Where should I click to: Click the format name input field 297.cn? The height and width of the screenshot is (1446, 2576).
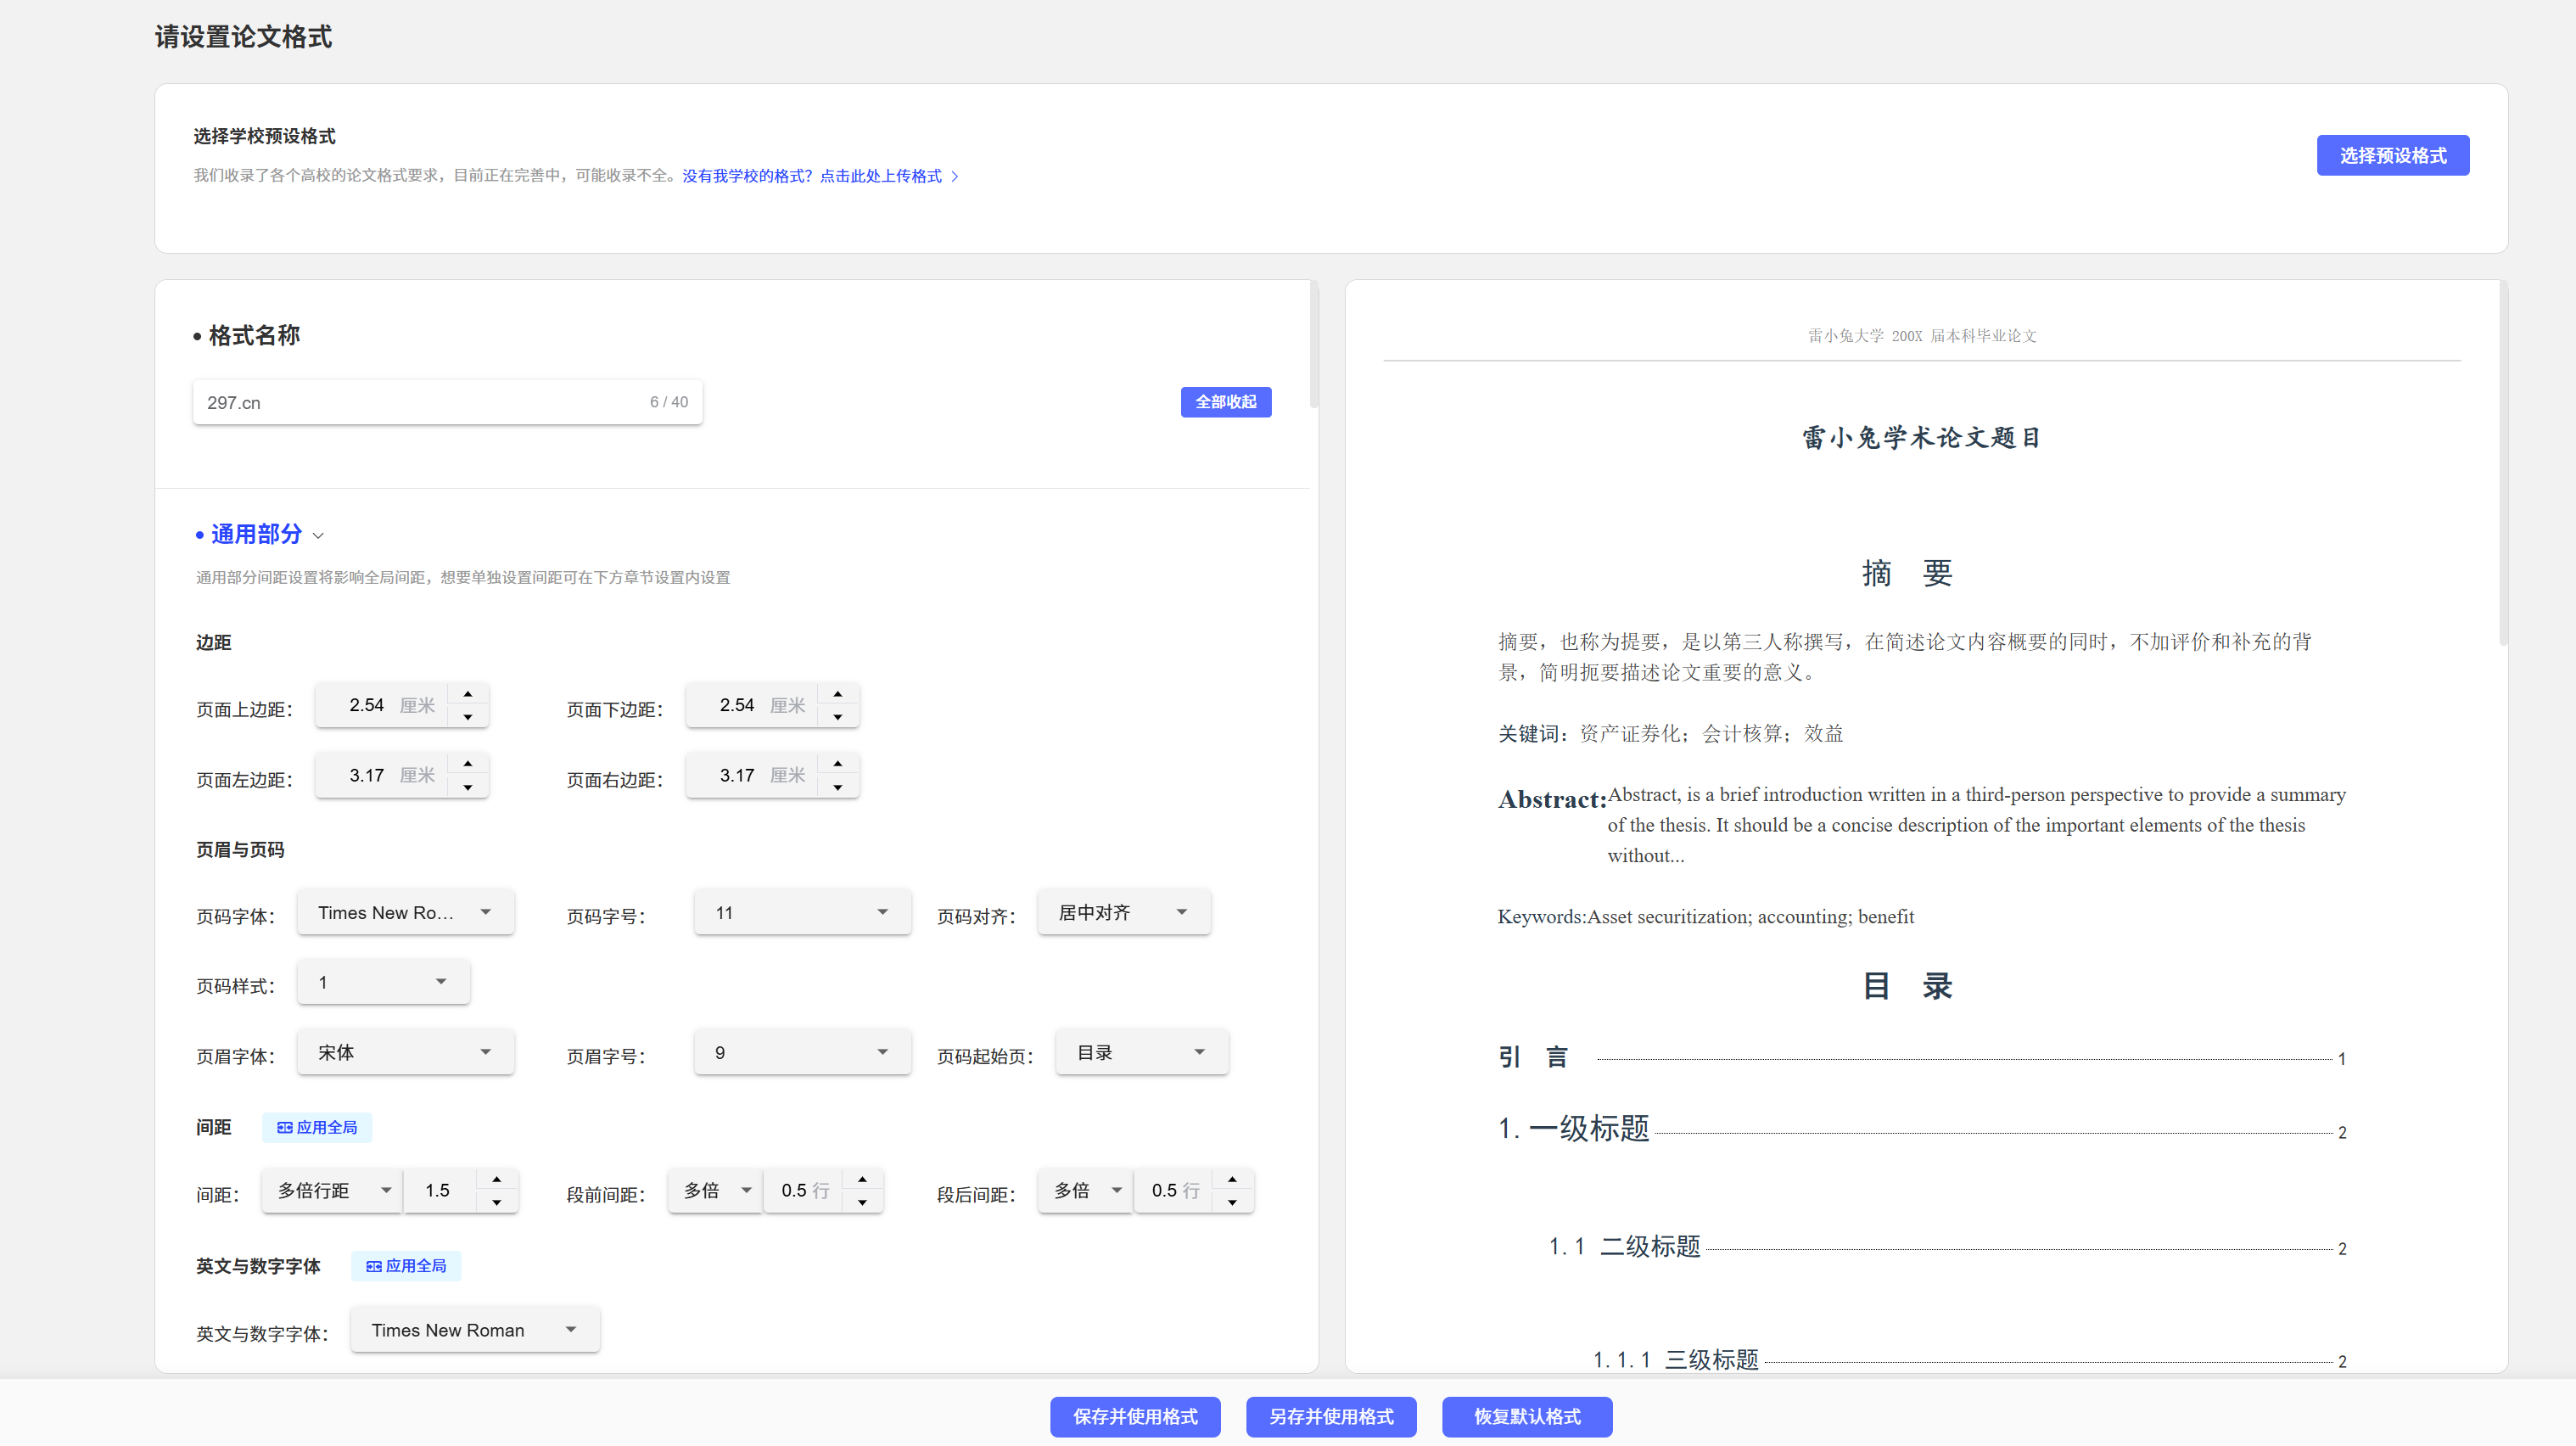point(420,402)
